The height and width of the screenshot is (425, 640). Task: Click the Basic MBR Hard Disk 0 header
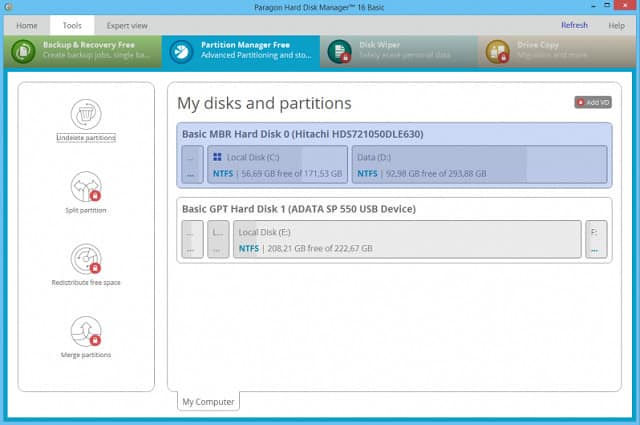302,134
